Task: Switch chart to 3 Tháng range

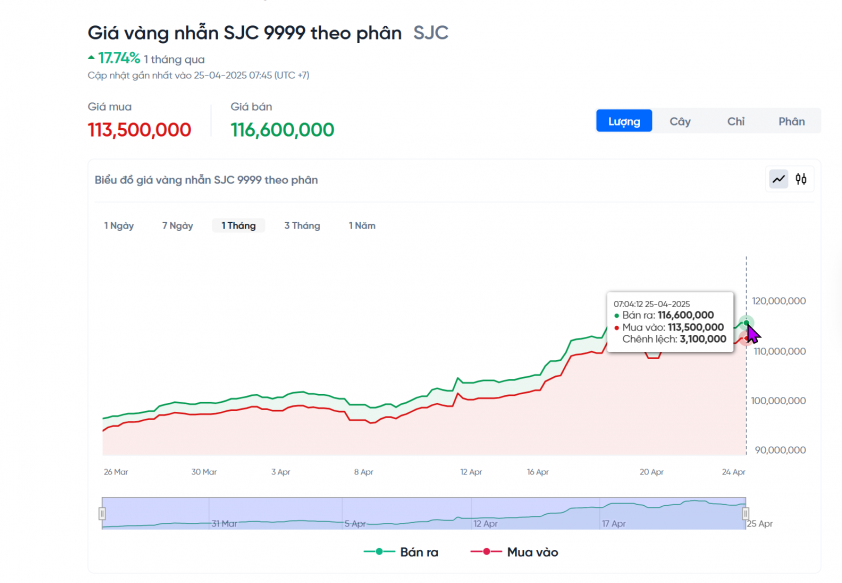Action: click(x=302, y=226)
